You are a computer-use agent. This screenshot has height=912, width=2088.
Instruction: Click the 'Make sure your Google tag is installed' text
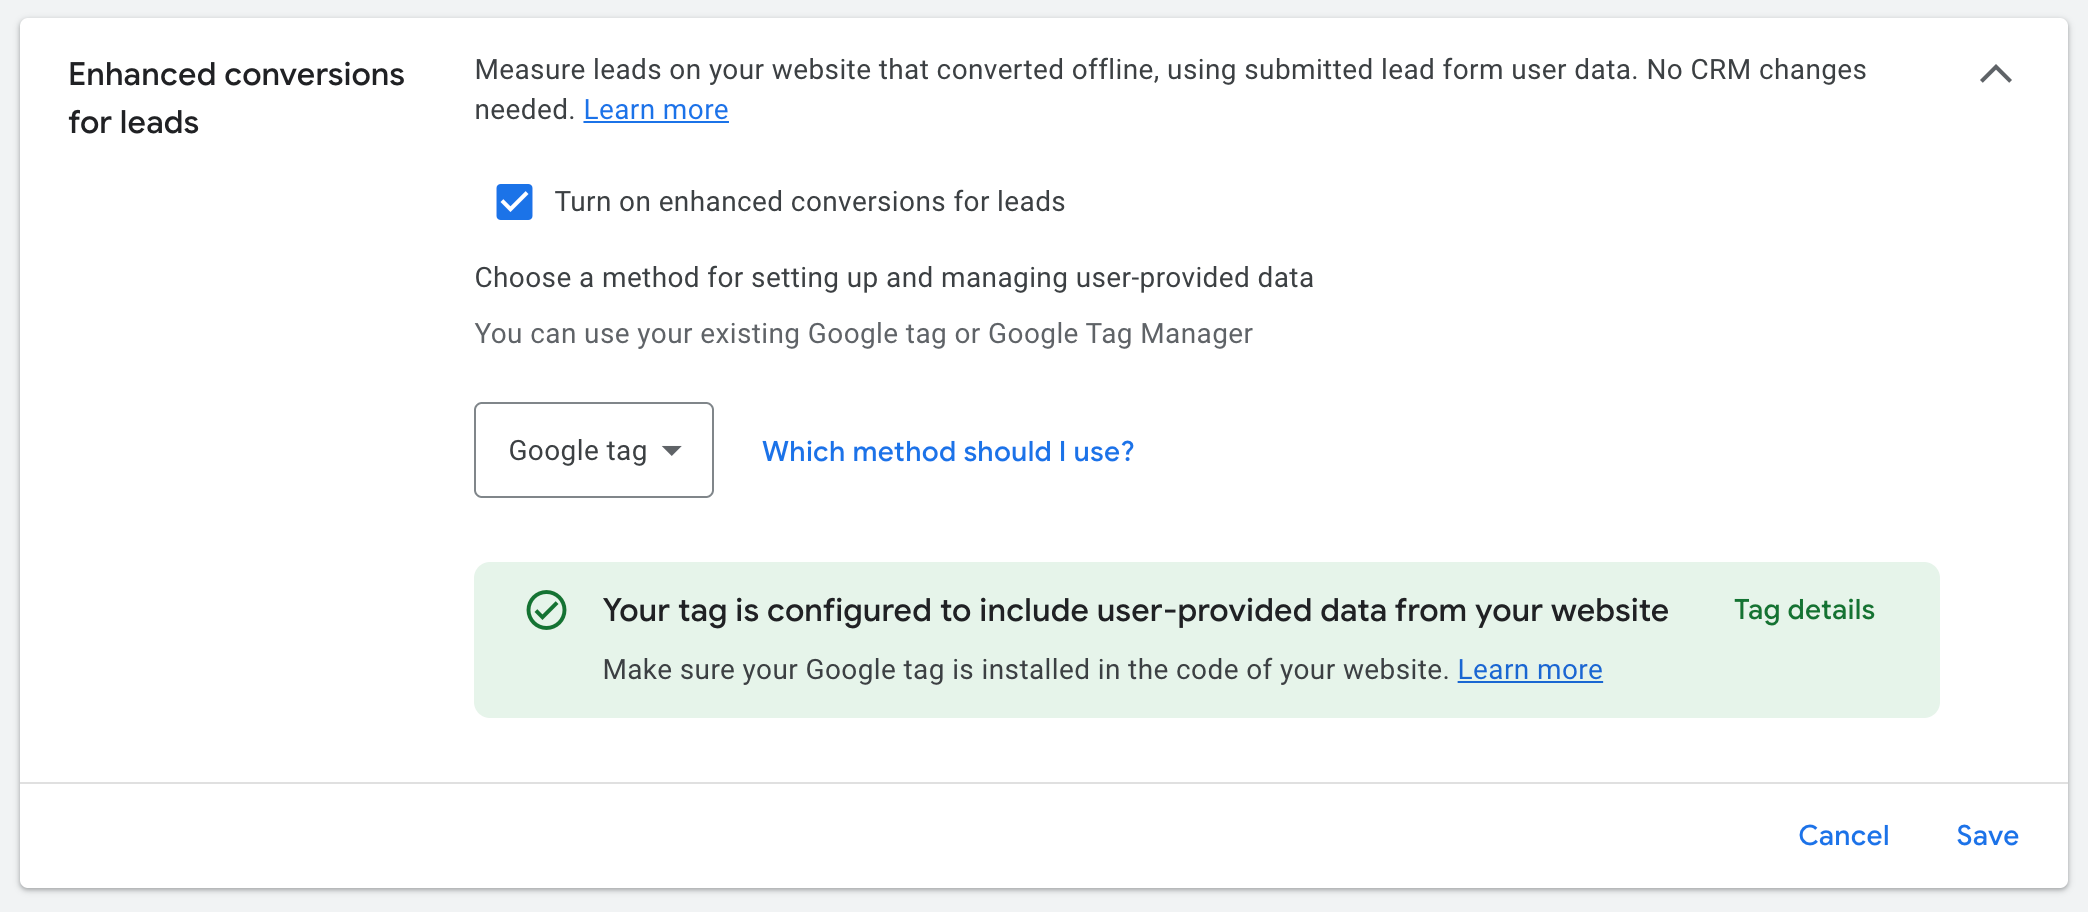click(x=1026, y=670)
